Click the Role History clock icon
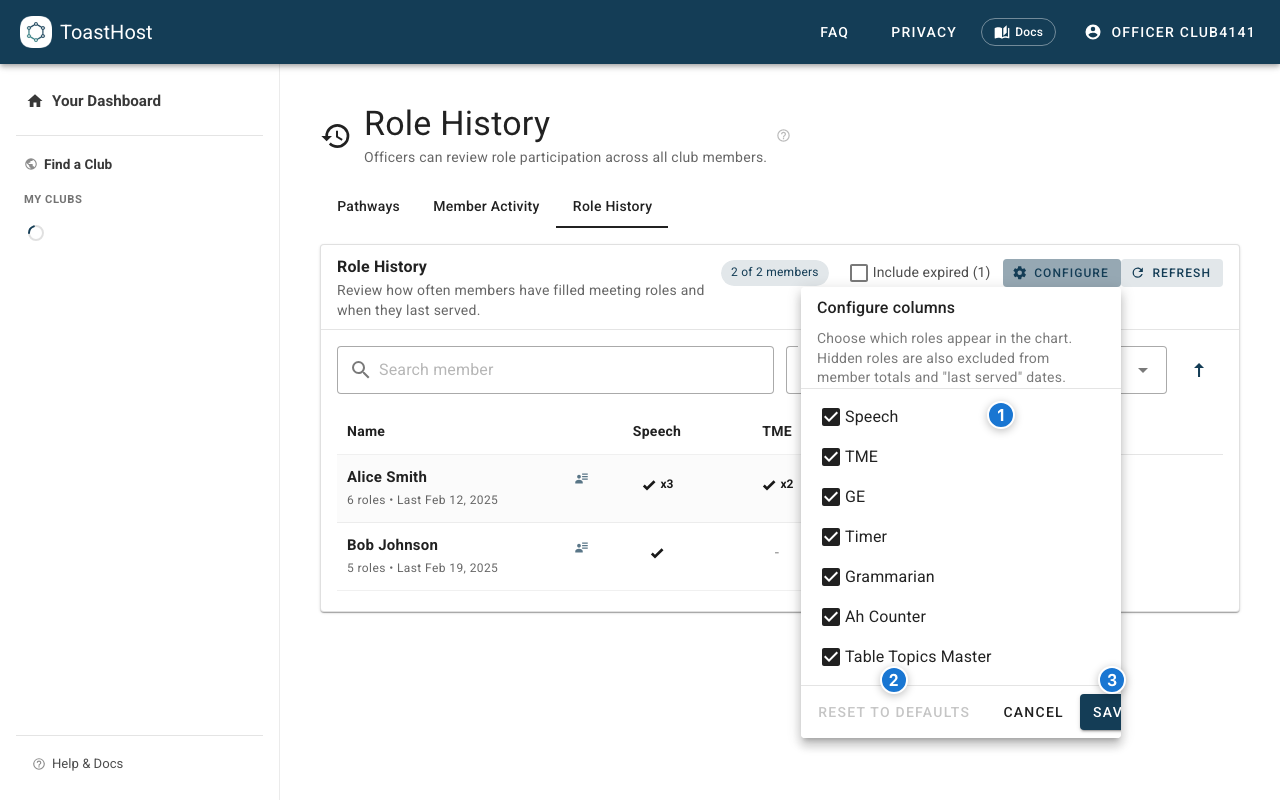Image resolution: width=1280 pixels, height=800 pixels. tap(336, 136)
